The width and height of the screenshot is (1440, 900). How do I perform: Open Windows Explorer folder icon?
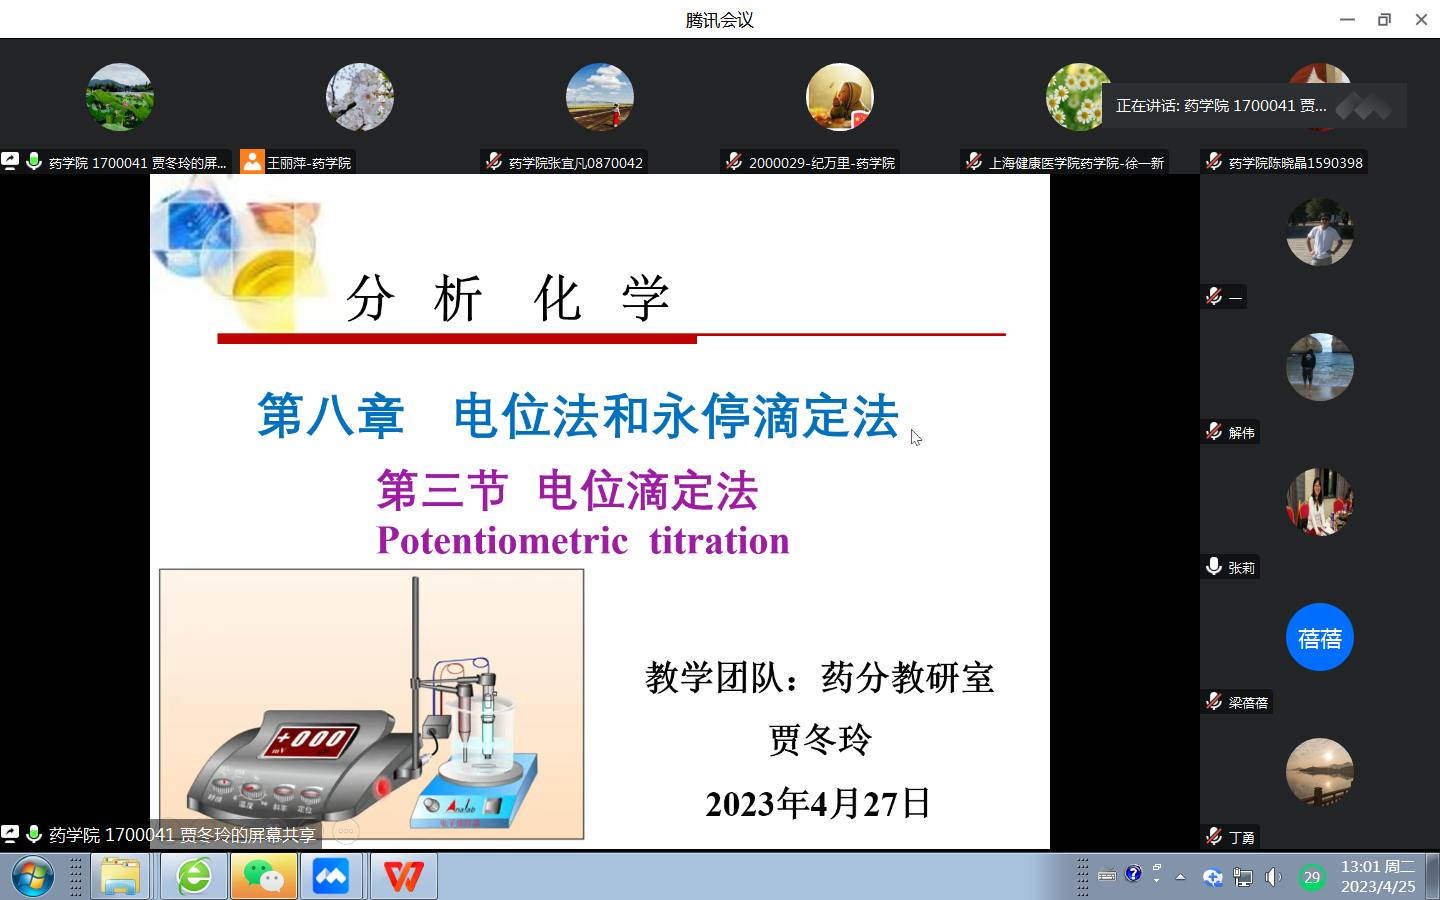point(120,877)
